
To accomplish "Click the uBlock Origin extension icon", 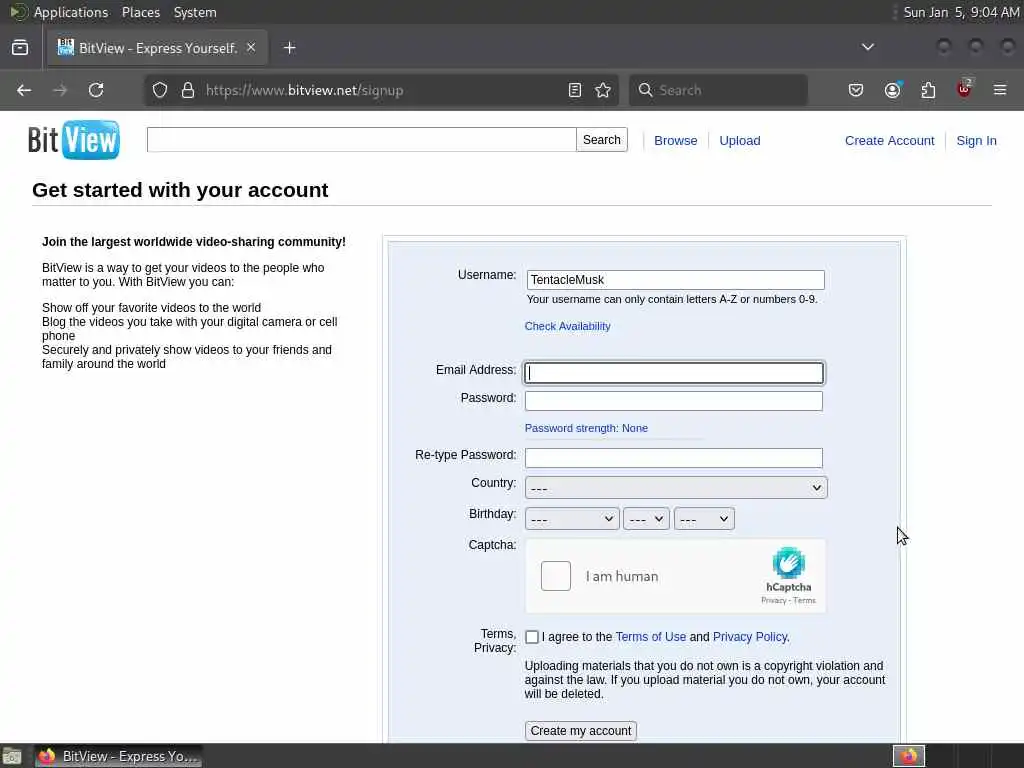I will [964, 89].
